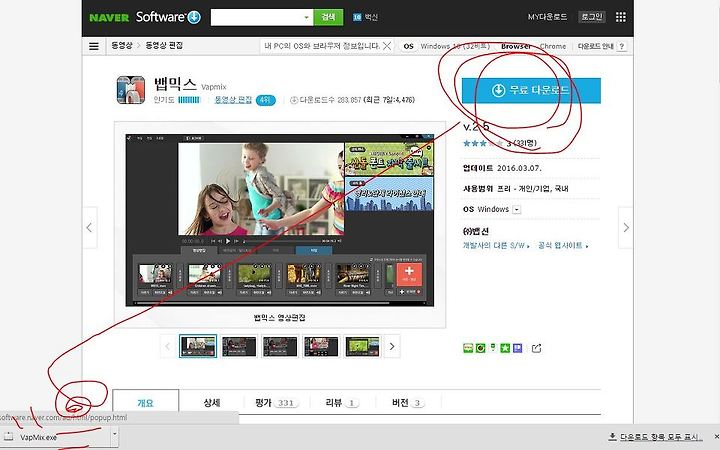Image resolution: width=720 pixels, height=450 pixels.
Task: Open 개발사의 다른 S/W link
Action: point(496,246)
